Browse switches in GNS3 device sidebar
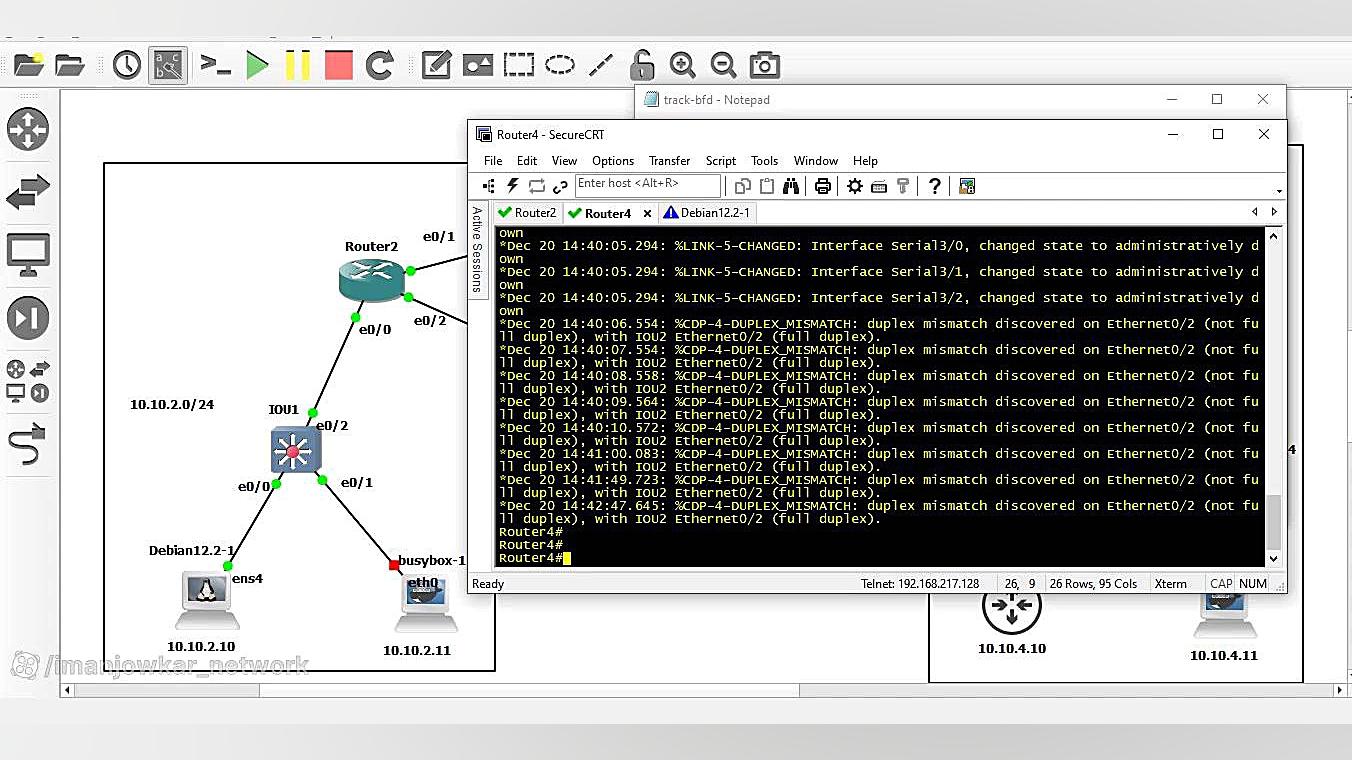Screen dimensions: 1352x760 click(28, 192)
